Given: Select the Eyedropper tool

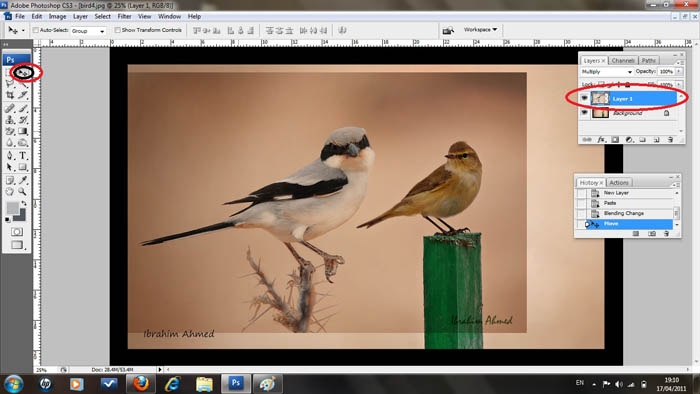Looking at the screenshot, I should click(23, 180).
